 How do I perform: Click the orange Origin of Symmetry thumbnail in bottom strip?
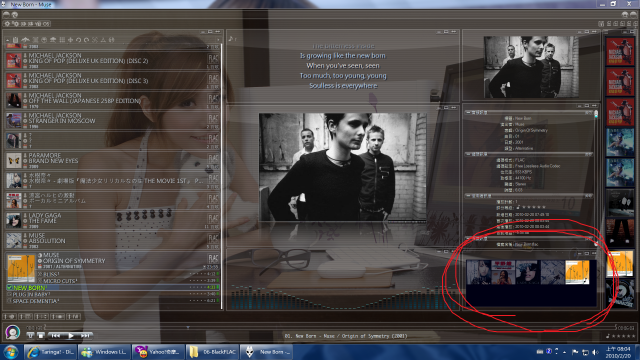tap(577, 272)
